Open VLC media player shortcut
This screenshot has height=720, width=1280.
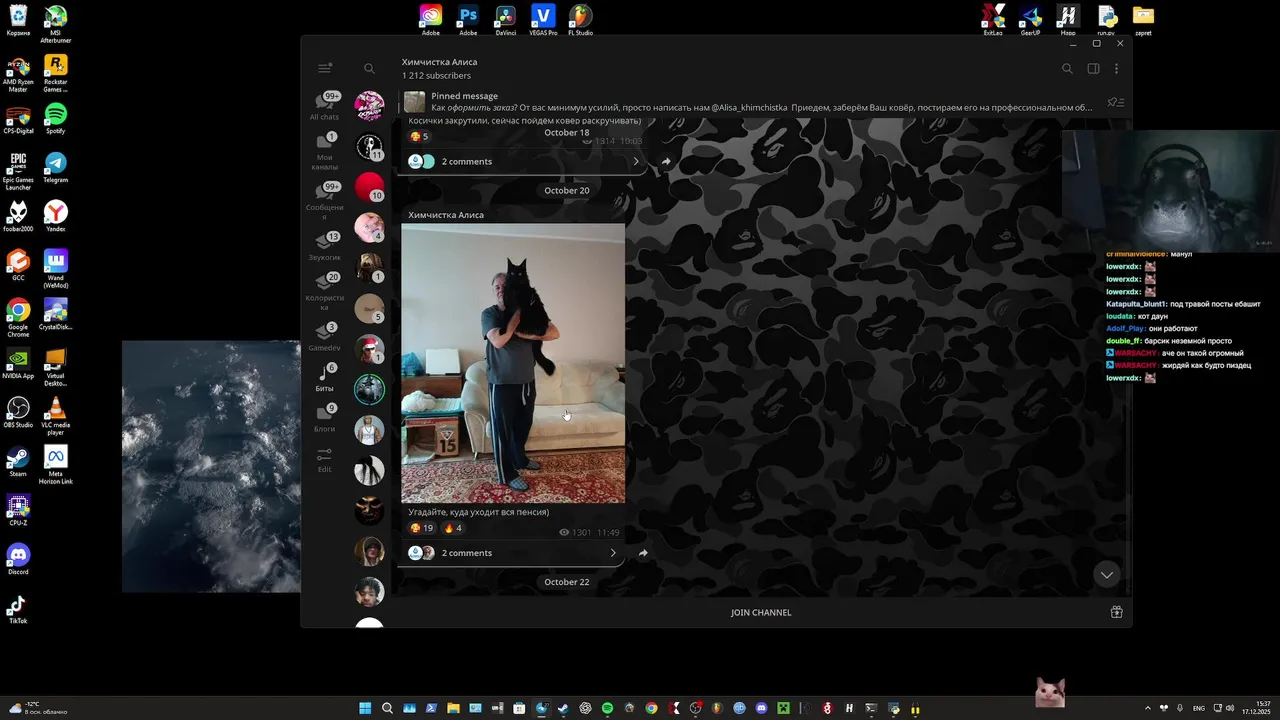[56, 415]
